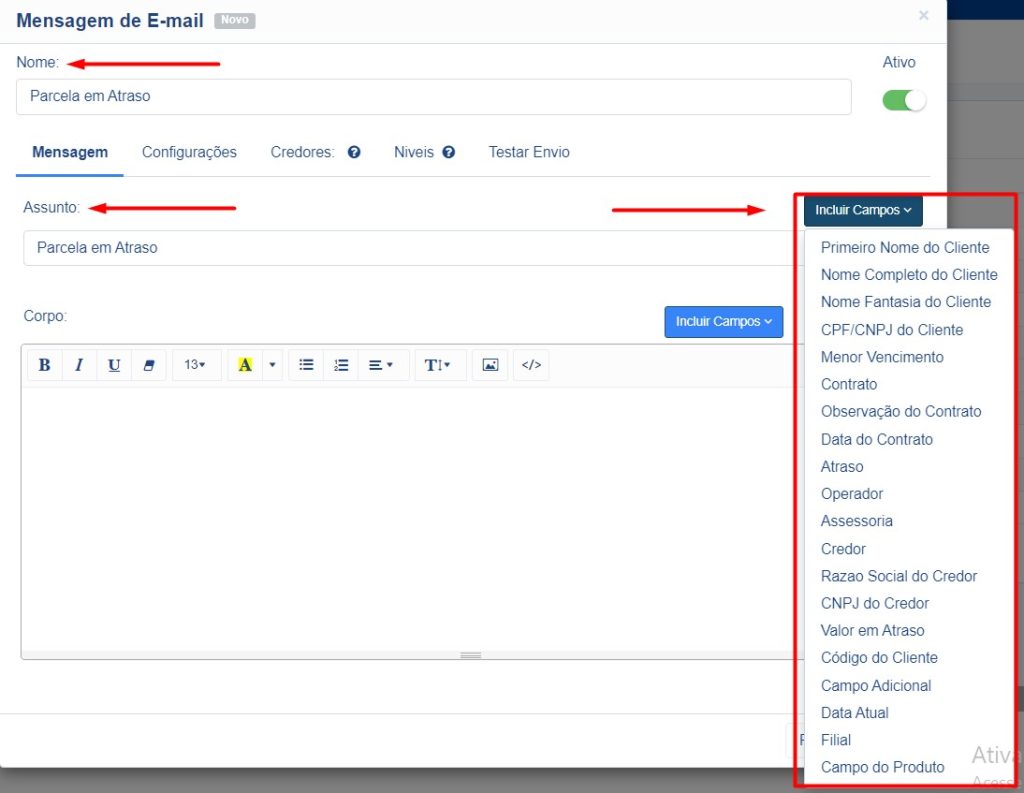Open the blue Incluir Campos dropdown for Corpo
1024x793 pixels.
[x=723, y=322]
